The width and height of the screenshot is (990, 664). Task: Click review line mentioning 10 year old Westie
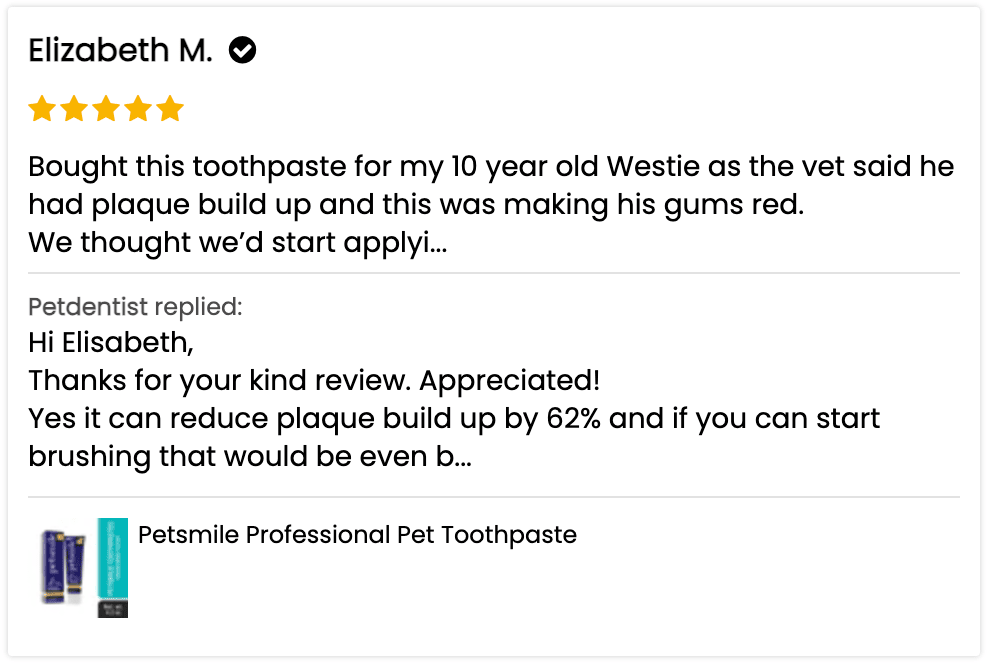pos(491,166)
